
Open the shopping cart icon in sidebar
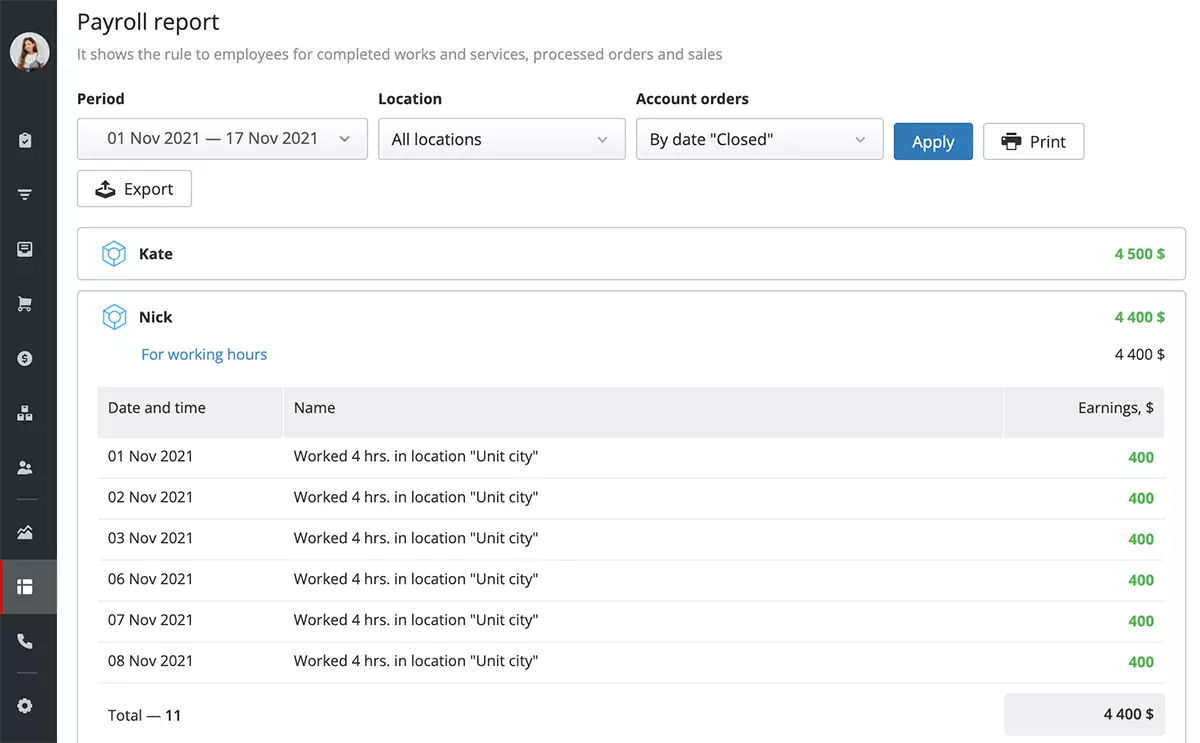point(26,304)
